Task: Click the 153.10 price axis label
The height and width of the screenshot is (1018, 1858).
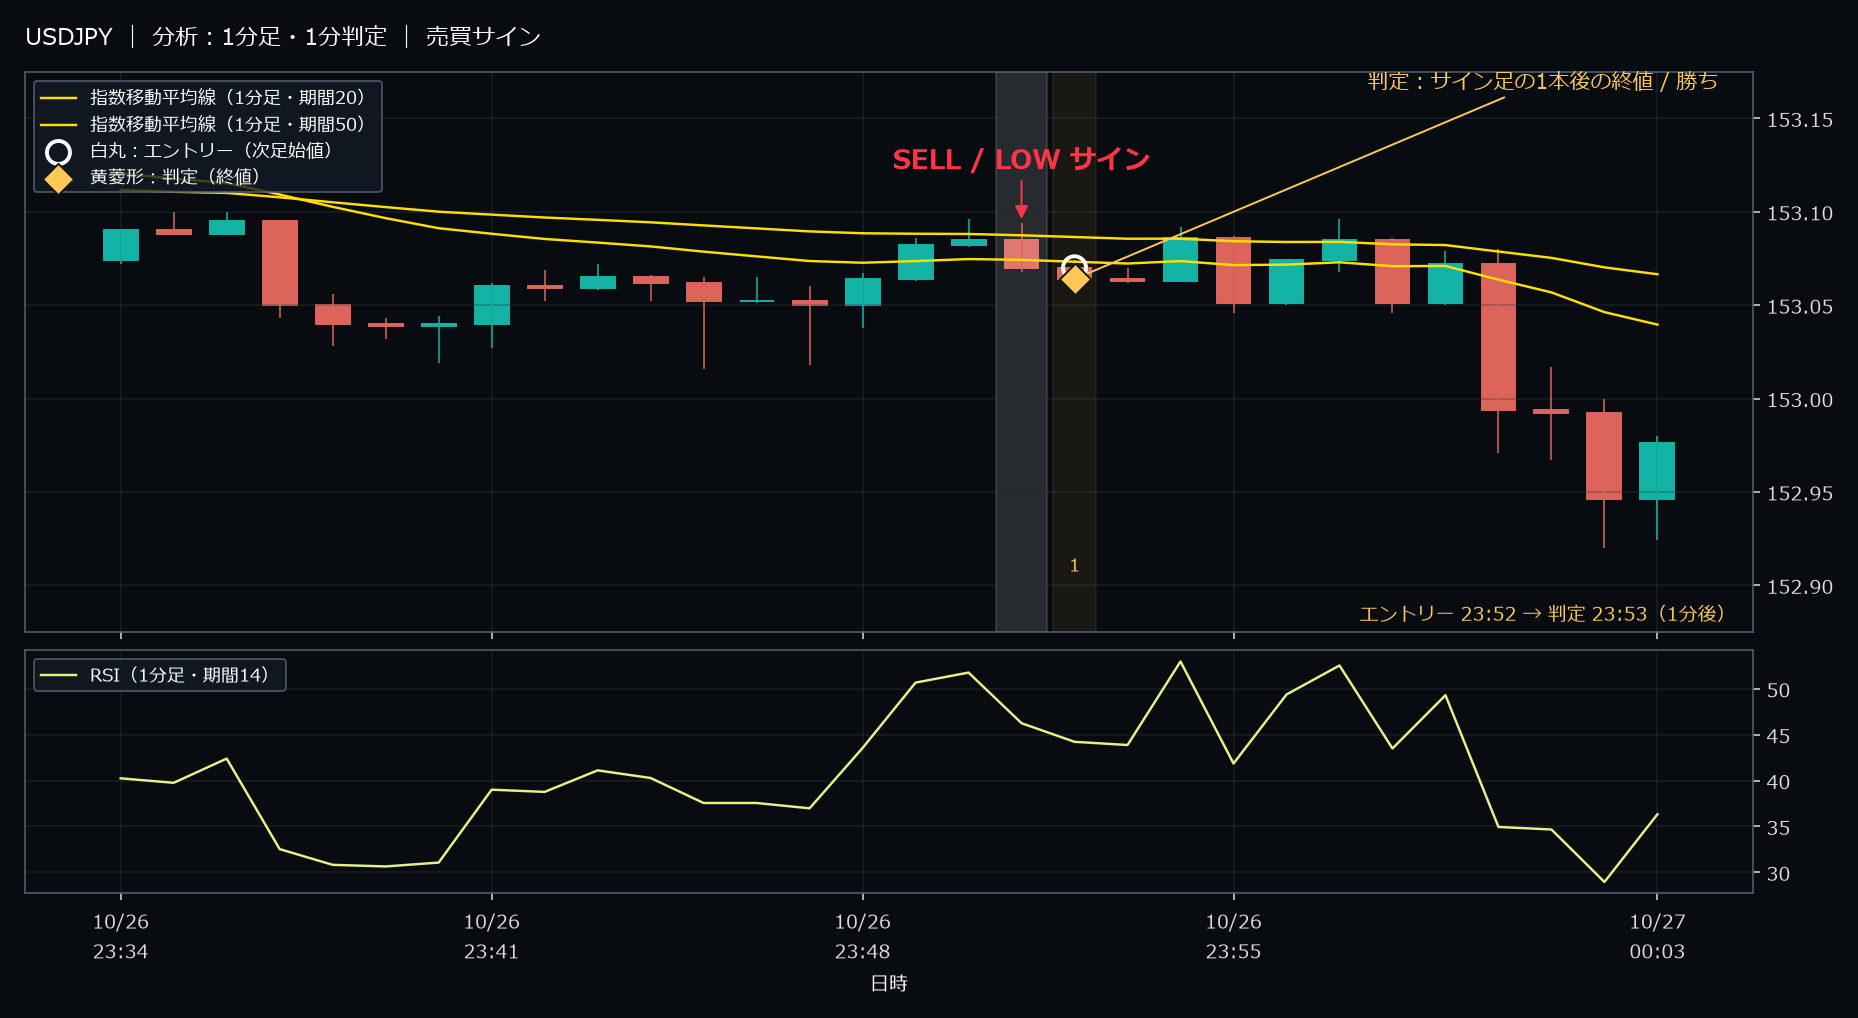Action: [1800, 213]
